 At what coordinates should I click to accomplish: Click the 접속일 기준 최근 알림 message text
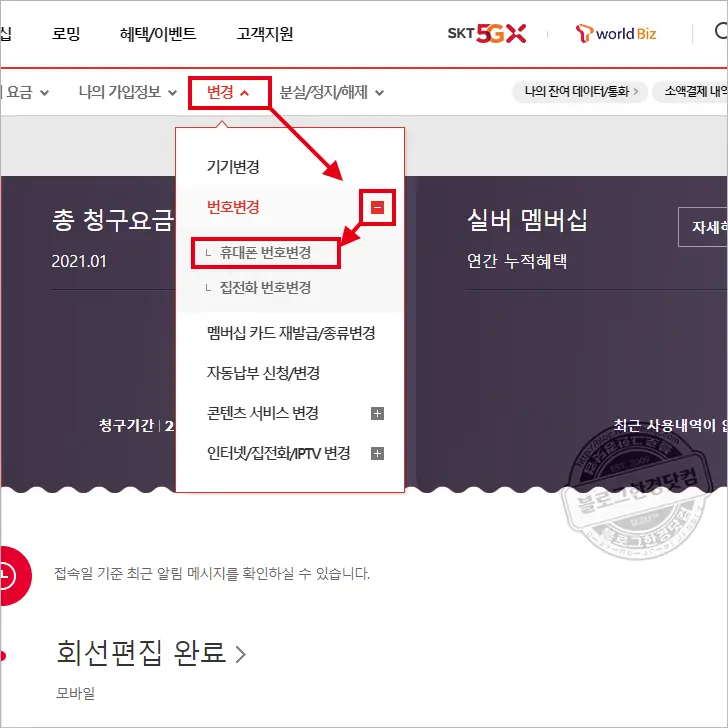point(212,574)
